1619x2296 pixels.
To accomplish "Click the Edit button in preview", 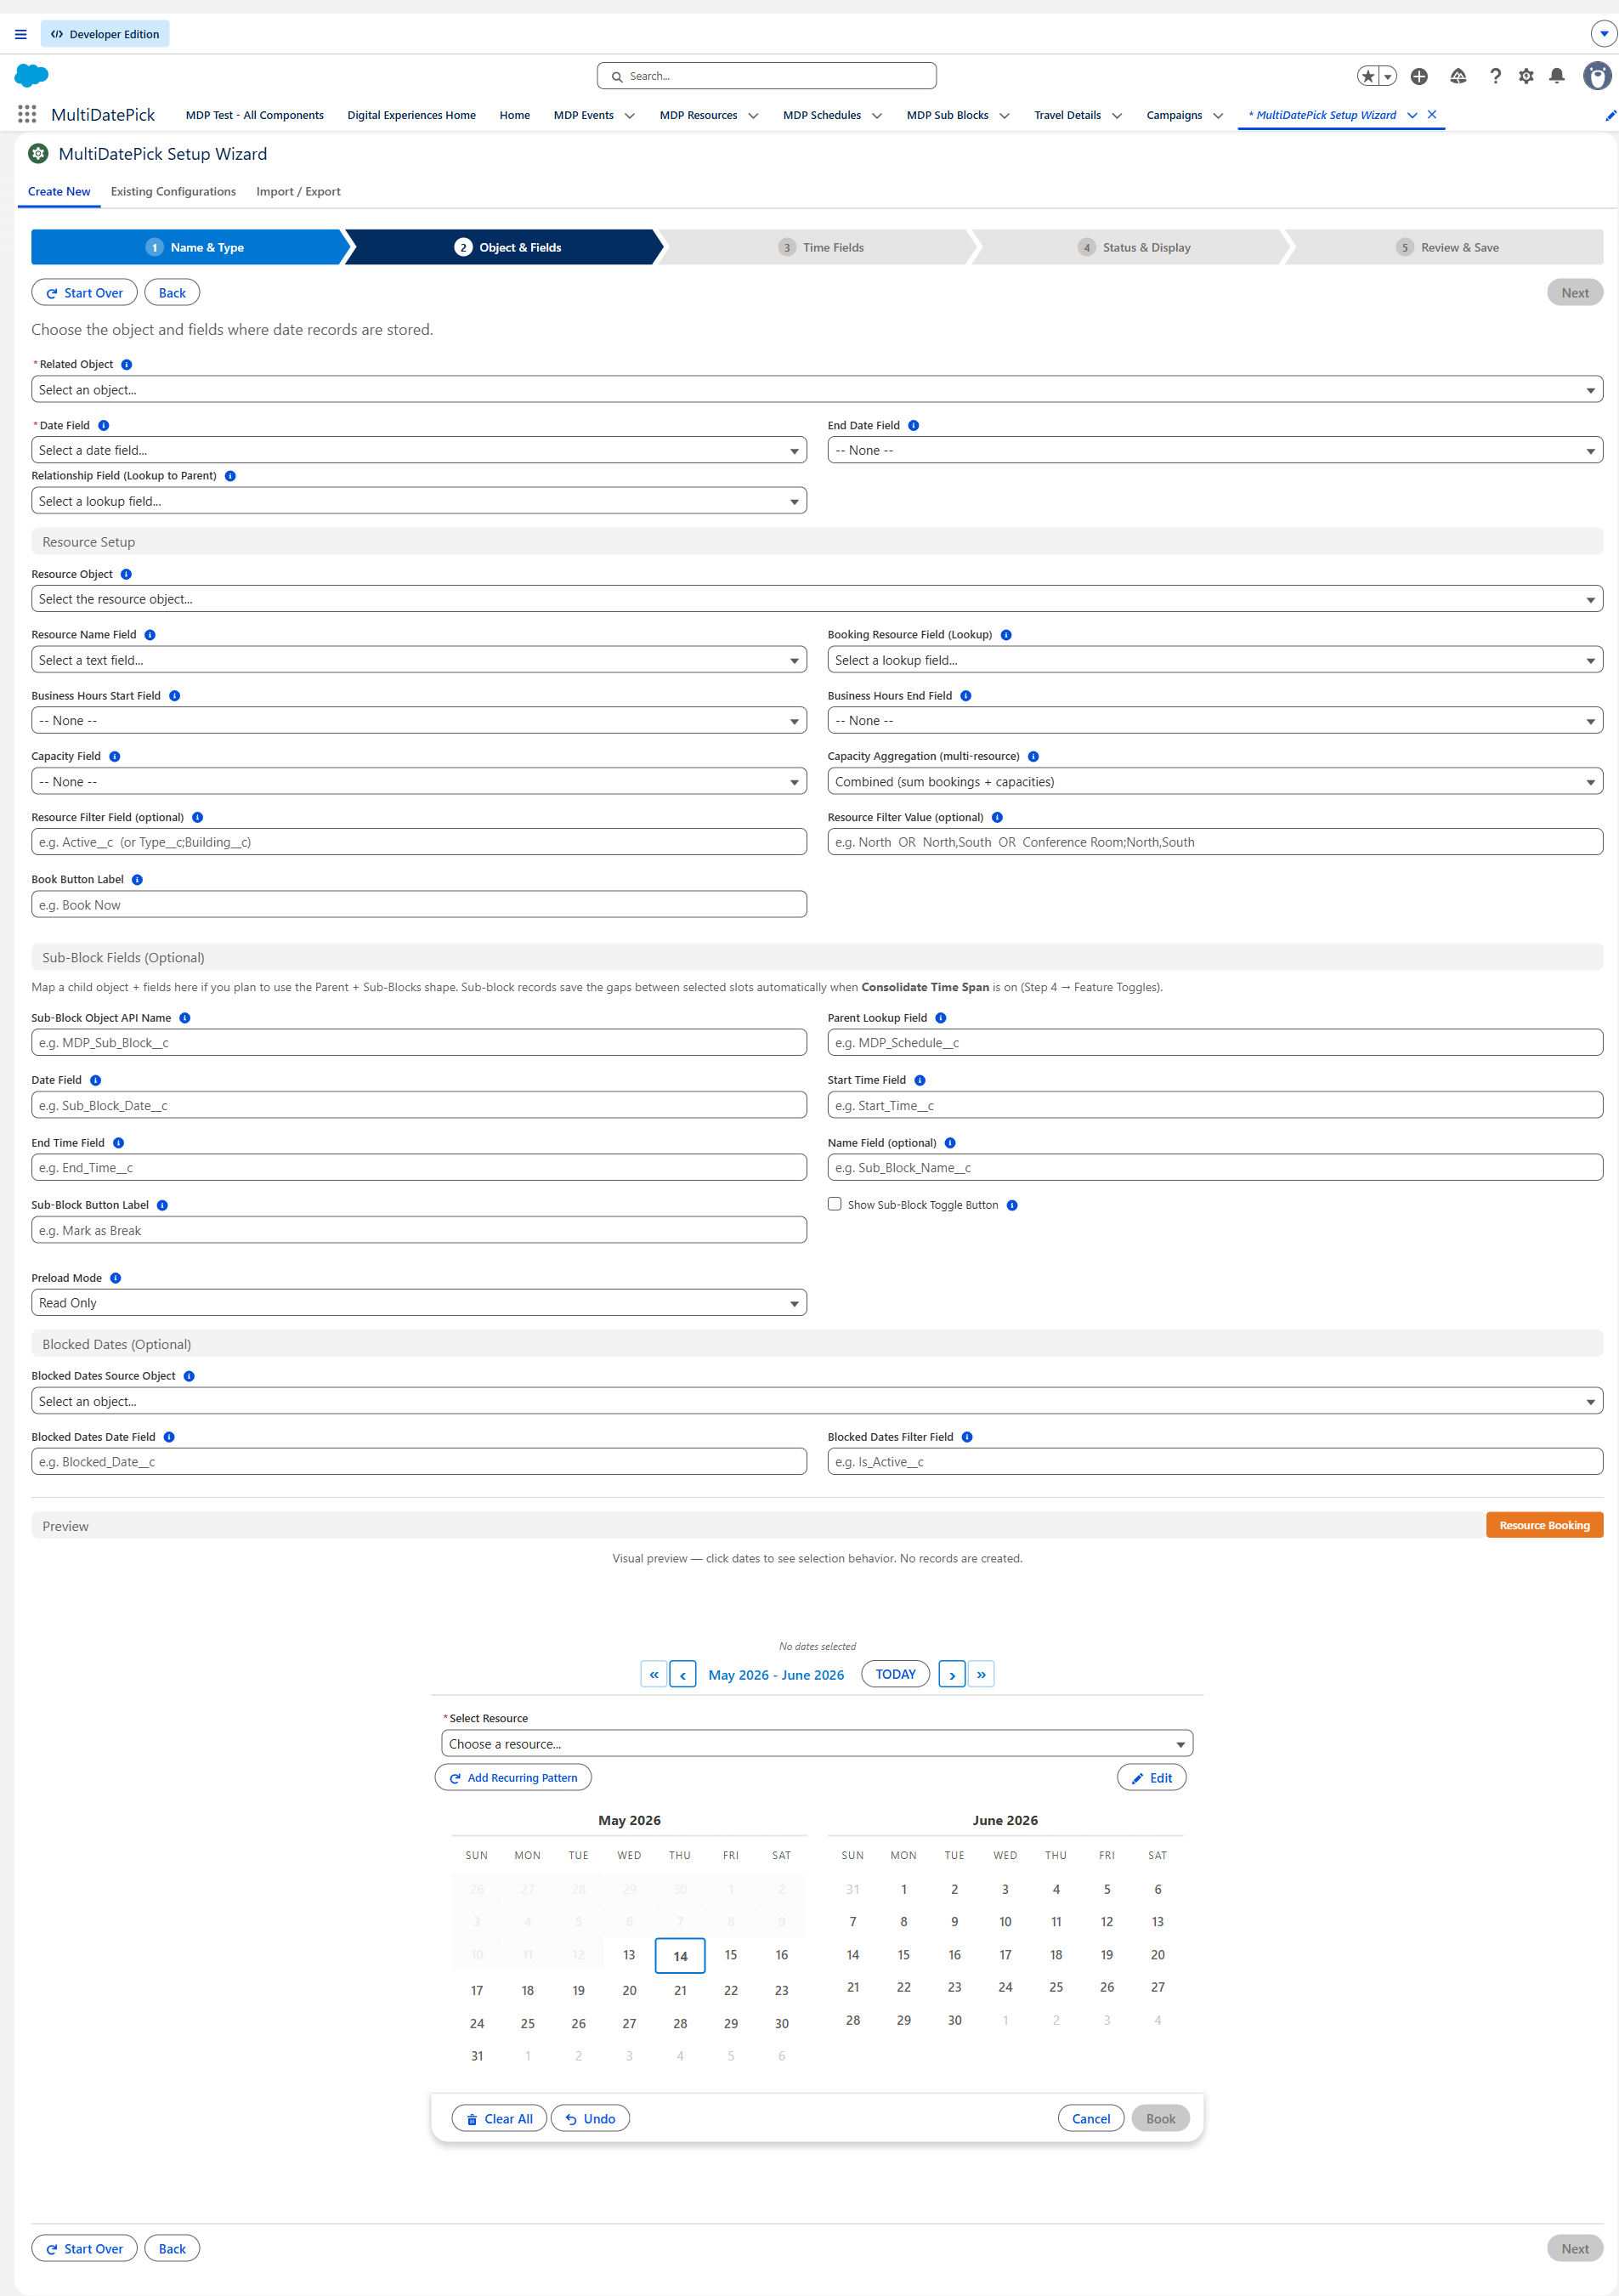I will (x=1151, y=1778).
